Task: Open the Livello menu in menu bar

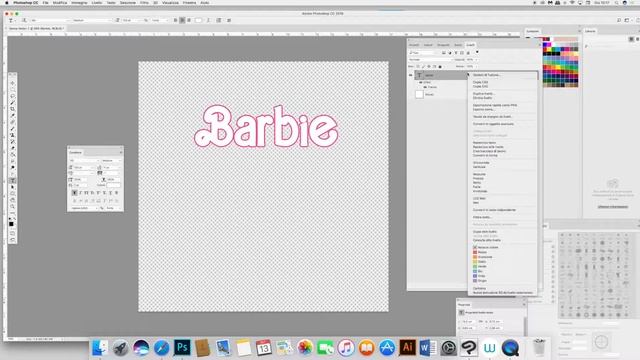Action: 97,2
